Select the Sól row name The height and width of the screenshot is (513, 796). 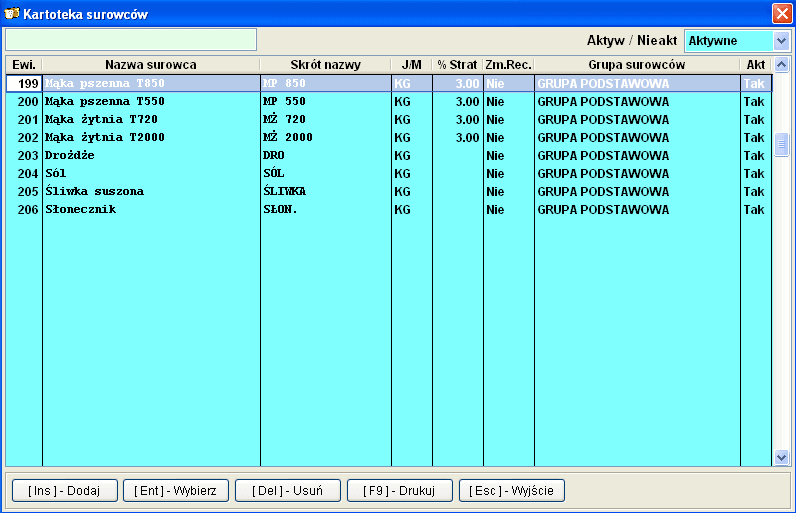56,174
